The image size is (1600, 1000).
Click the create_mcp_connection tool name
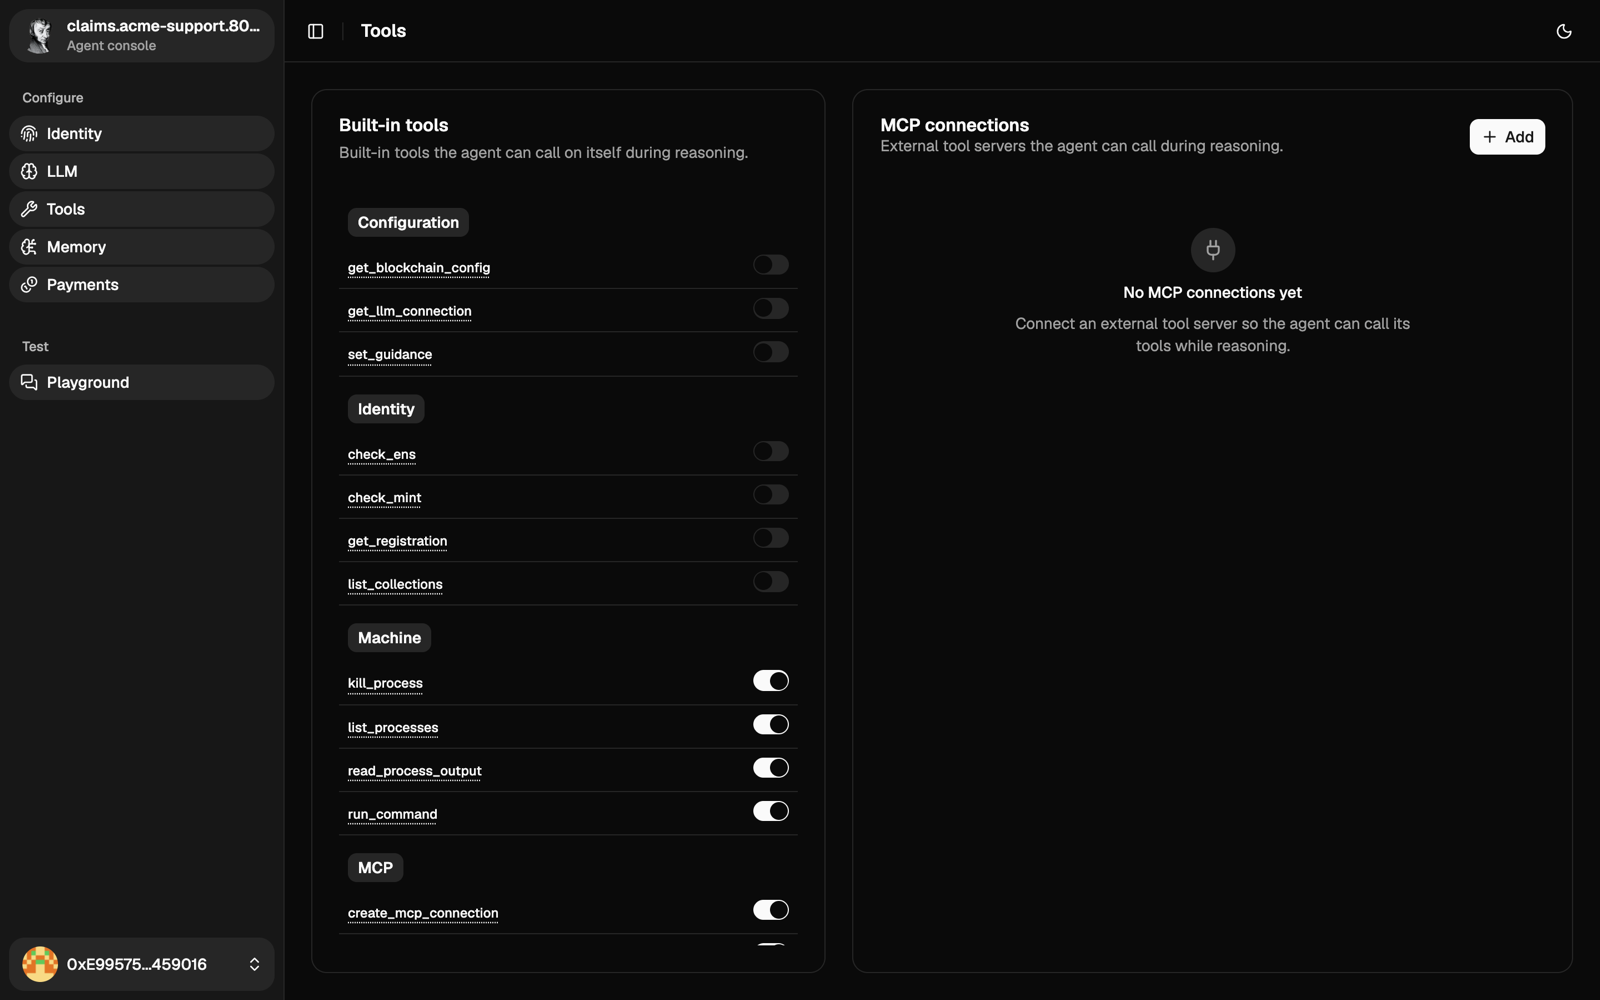click(423, 913)
